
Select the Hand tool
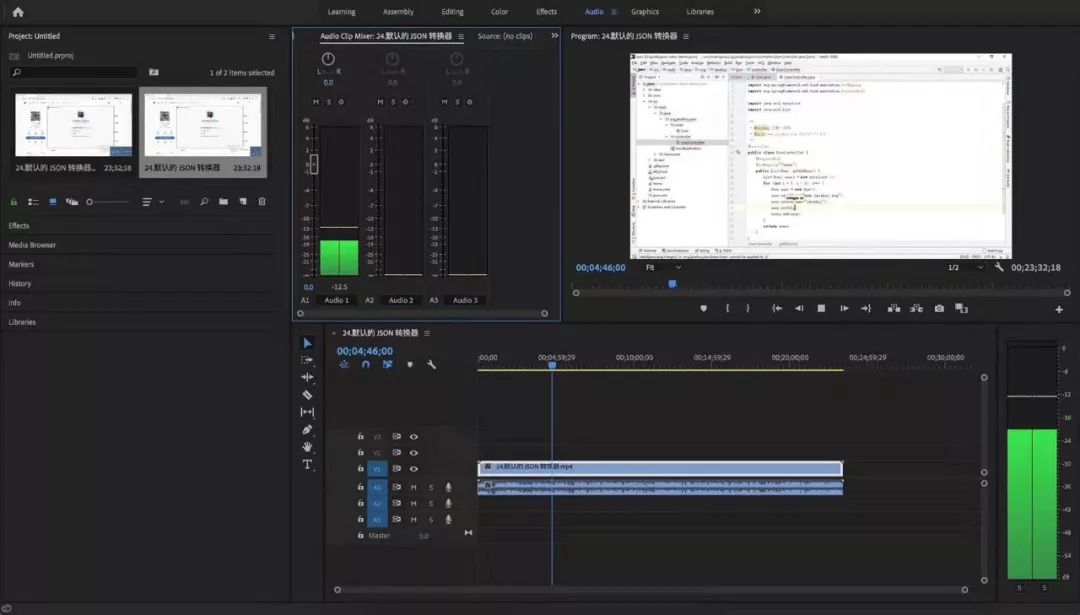307,447
